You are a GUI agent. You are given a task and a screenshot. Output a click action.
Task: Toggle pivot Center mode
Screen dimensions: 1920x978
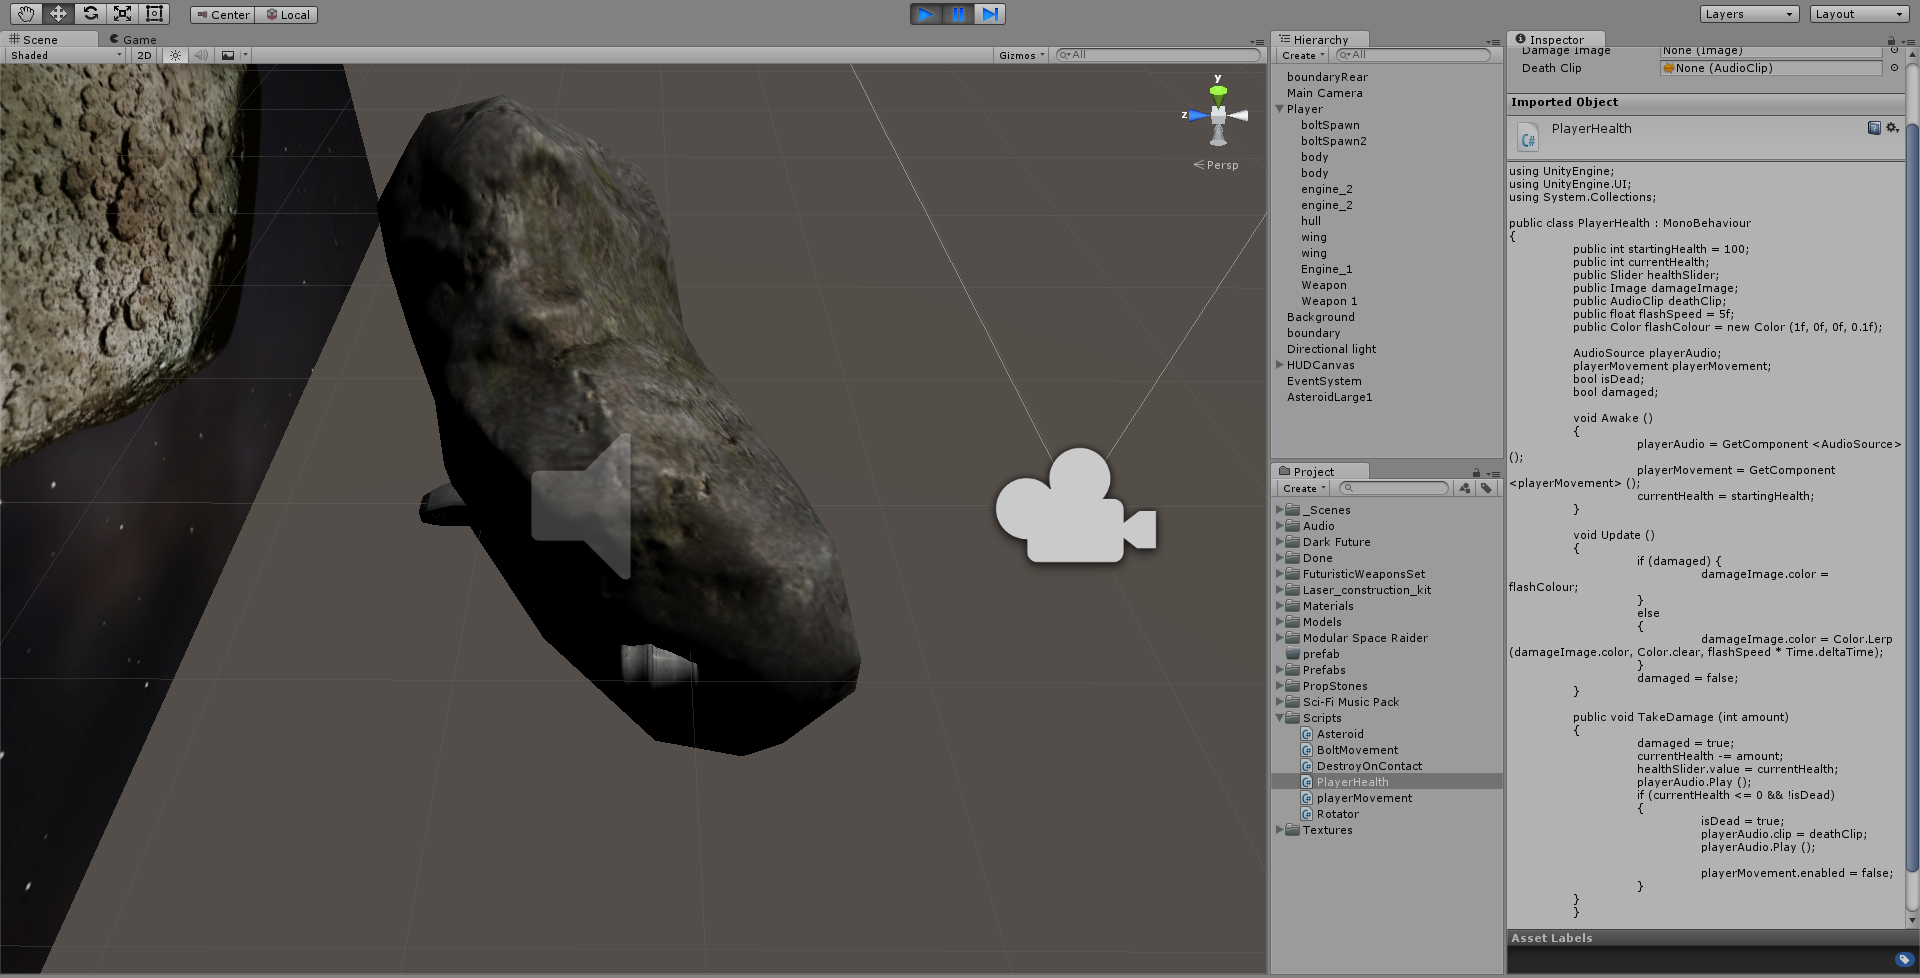tap(222, 15)
